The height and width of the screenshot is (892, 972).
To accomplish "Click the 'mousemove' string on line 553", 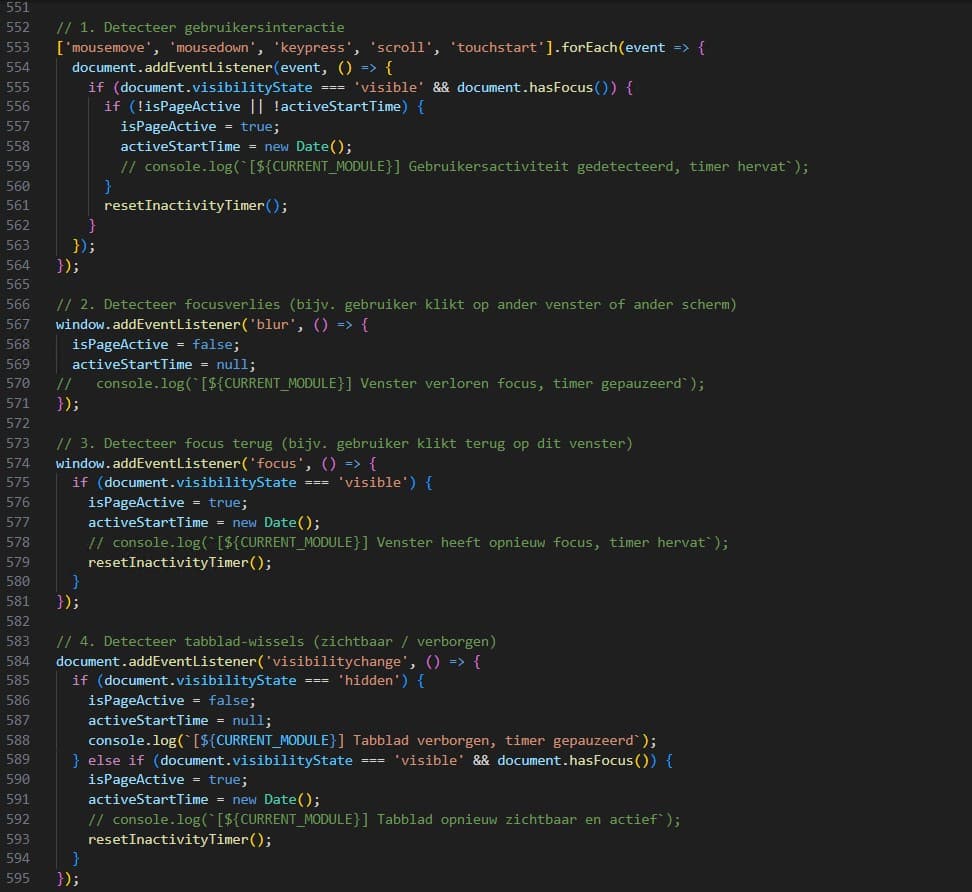I will (107, 47).
